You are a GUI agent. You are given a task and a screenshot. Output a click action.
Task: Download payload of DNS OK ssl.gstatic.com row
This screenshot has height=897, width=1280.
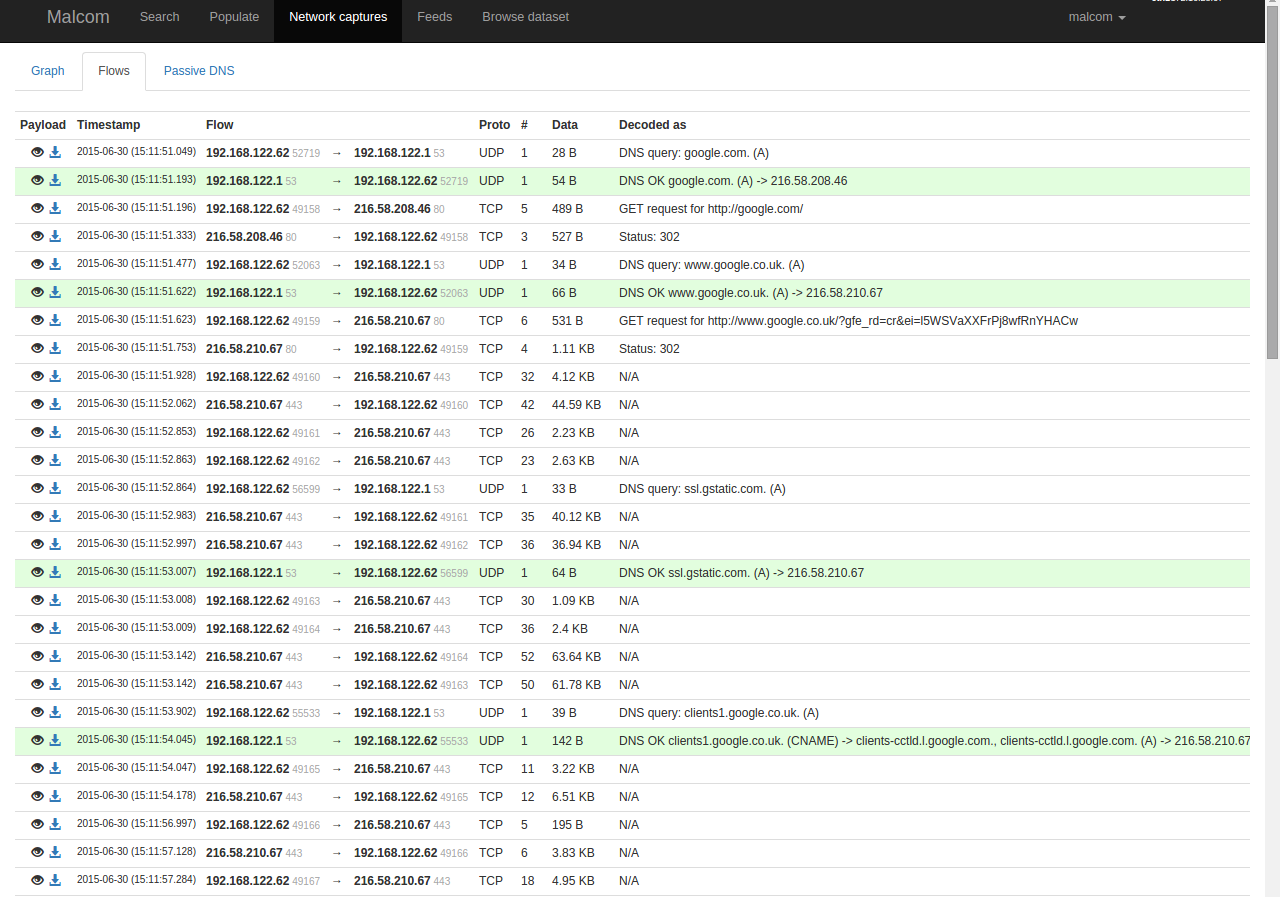coord(55,572)
